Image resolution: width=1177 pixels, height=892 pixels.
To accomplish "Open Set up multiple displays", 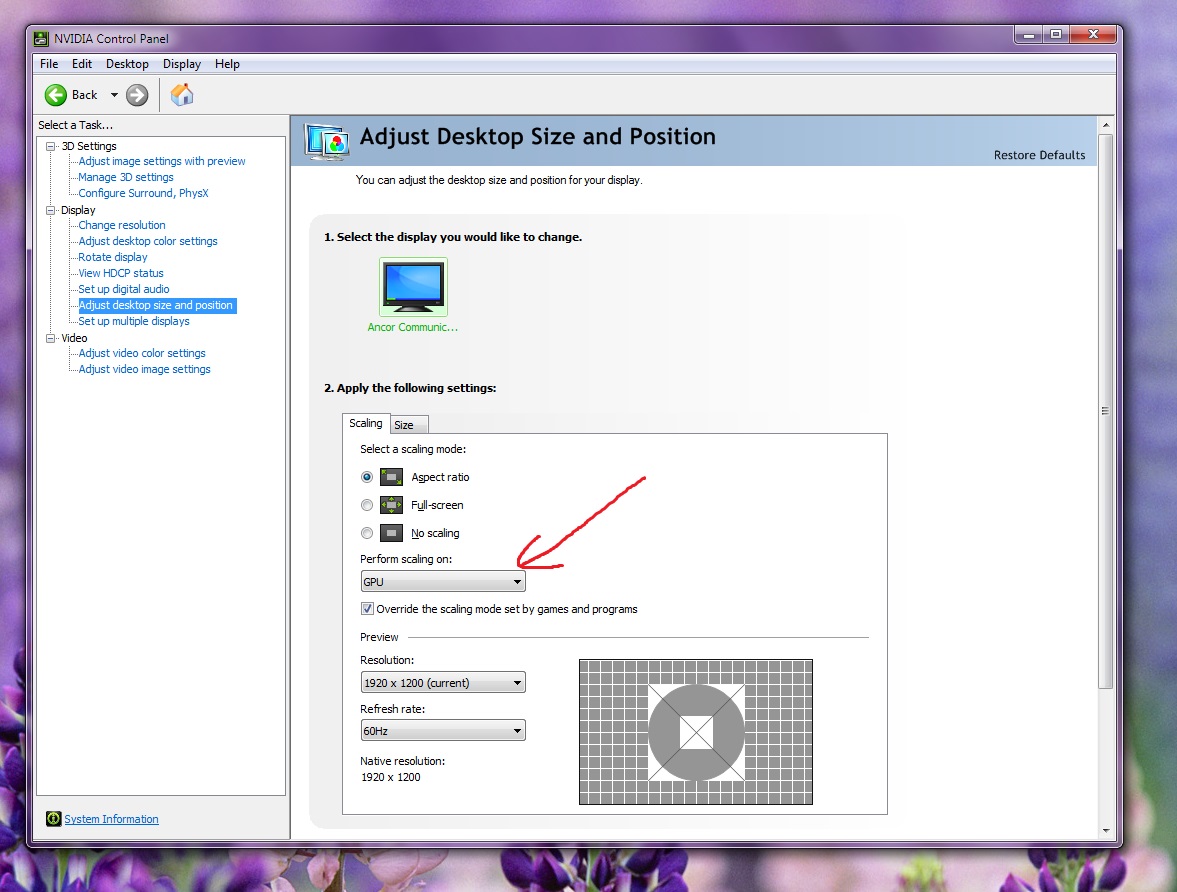I will point(134,321).
